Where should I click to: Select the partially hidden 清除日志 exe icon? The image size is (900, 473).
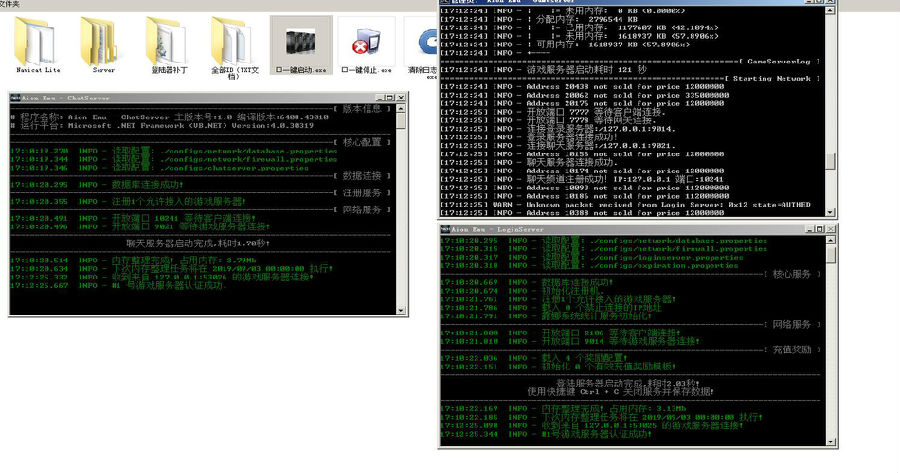tap(426, 40)
